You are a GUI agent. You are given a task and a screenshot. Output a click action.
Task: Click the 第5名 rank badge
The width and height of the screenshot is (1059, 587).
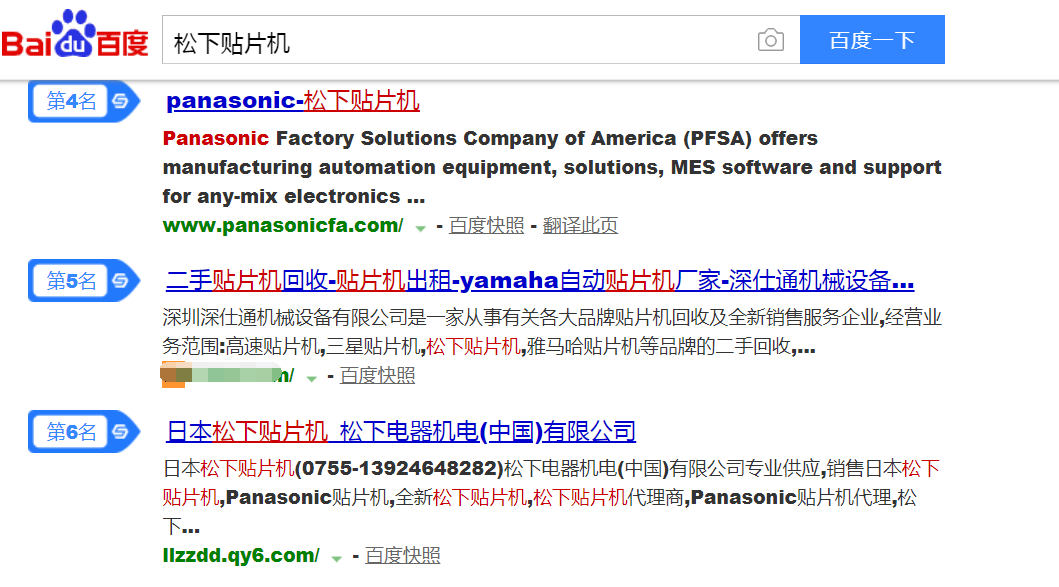pos(84,280)
